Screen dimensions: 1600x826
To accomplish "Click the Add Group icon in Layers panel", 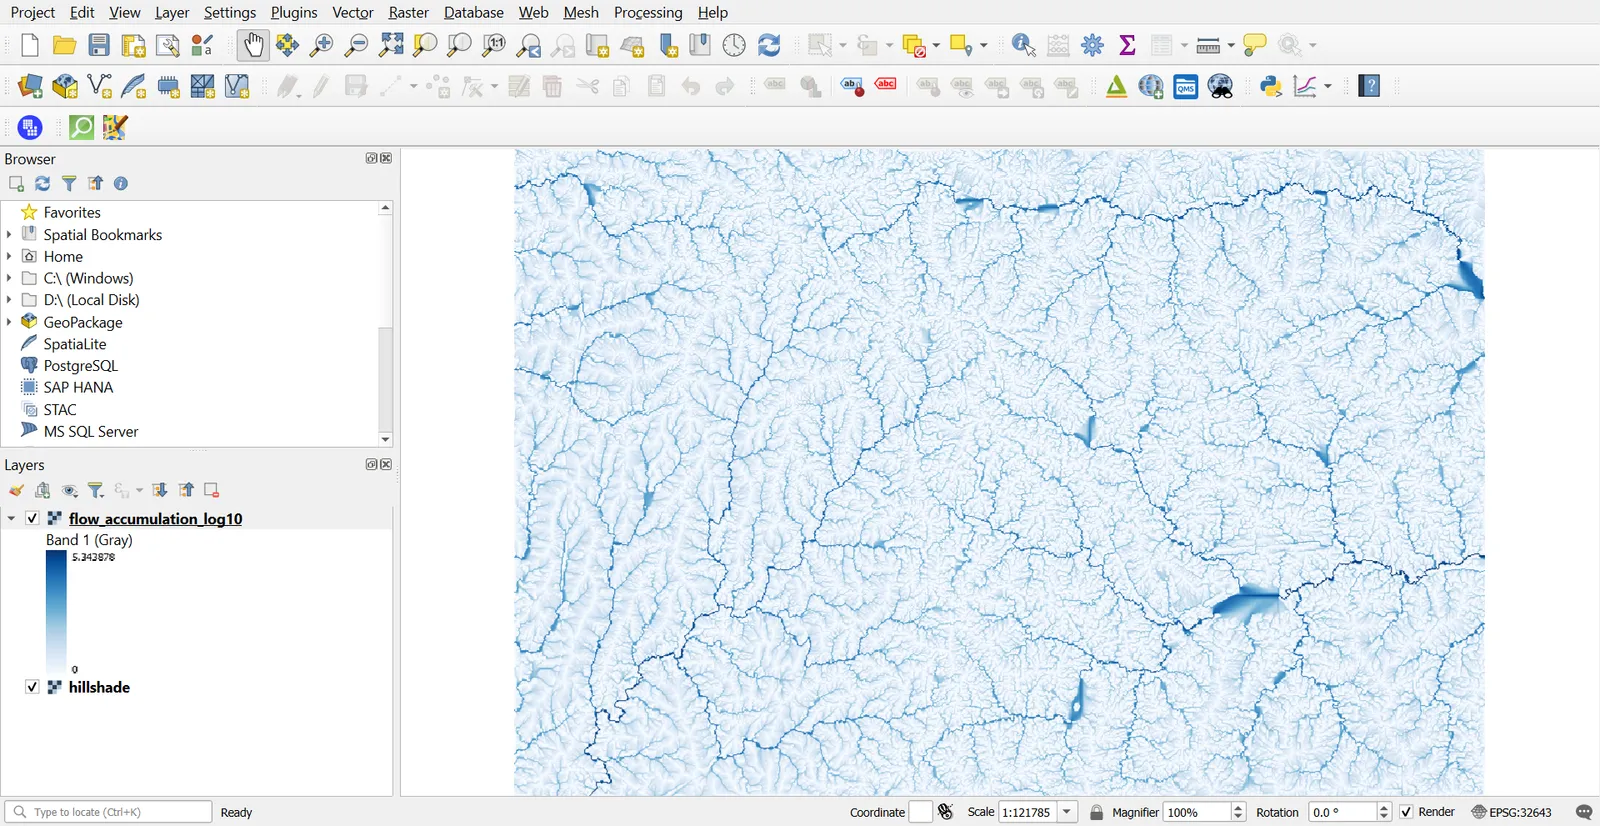I will coord(43,490).
